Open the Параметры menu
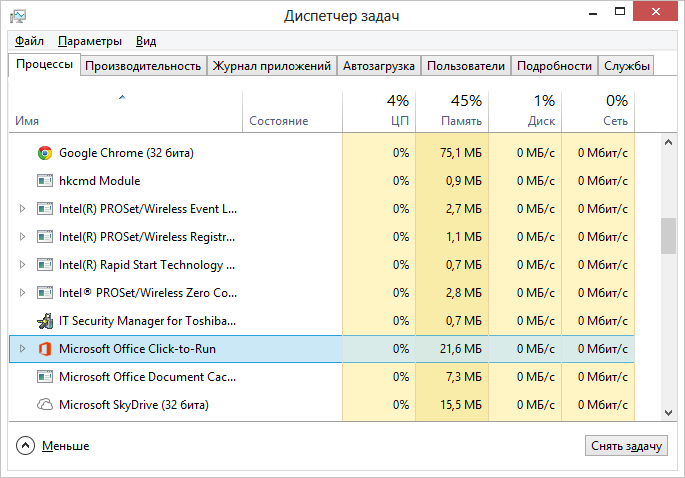Image resolution: width=685 pixels, height=478 pixels. (90, 41)
